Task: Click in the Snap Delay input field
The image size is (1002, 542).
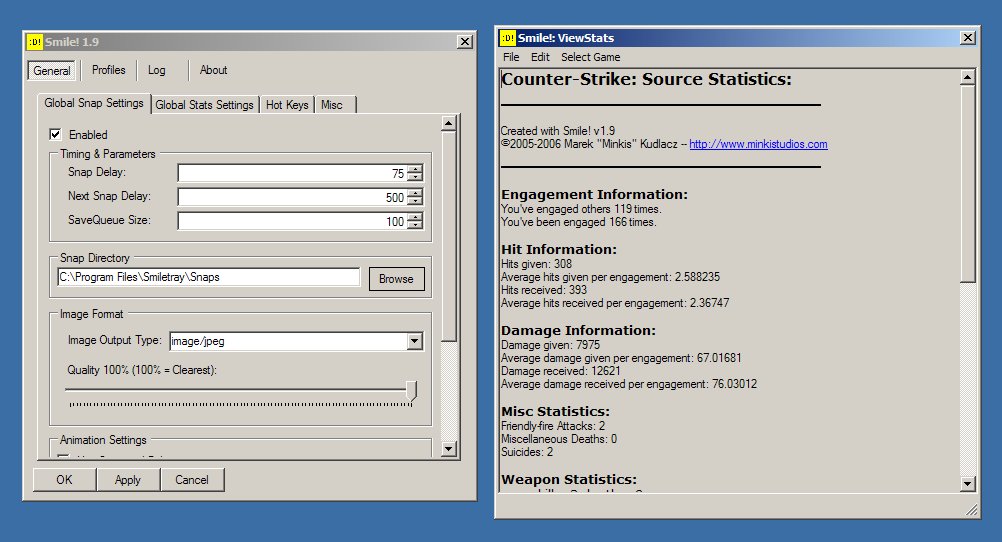Action: click(292, 173)
